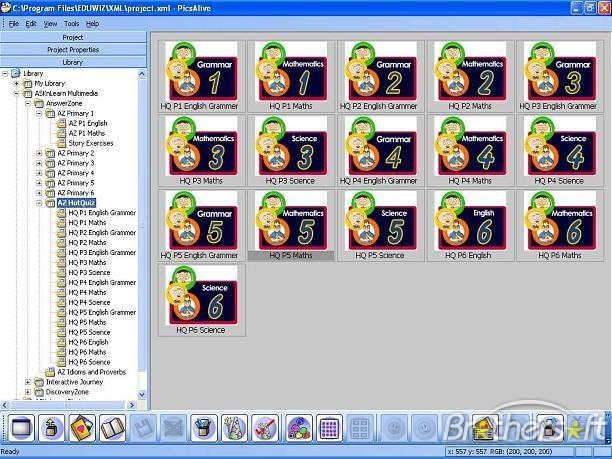Select AZ P1 Maths in tree
The image size is (612, 459).
click(87, 133)
